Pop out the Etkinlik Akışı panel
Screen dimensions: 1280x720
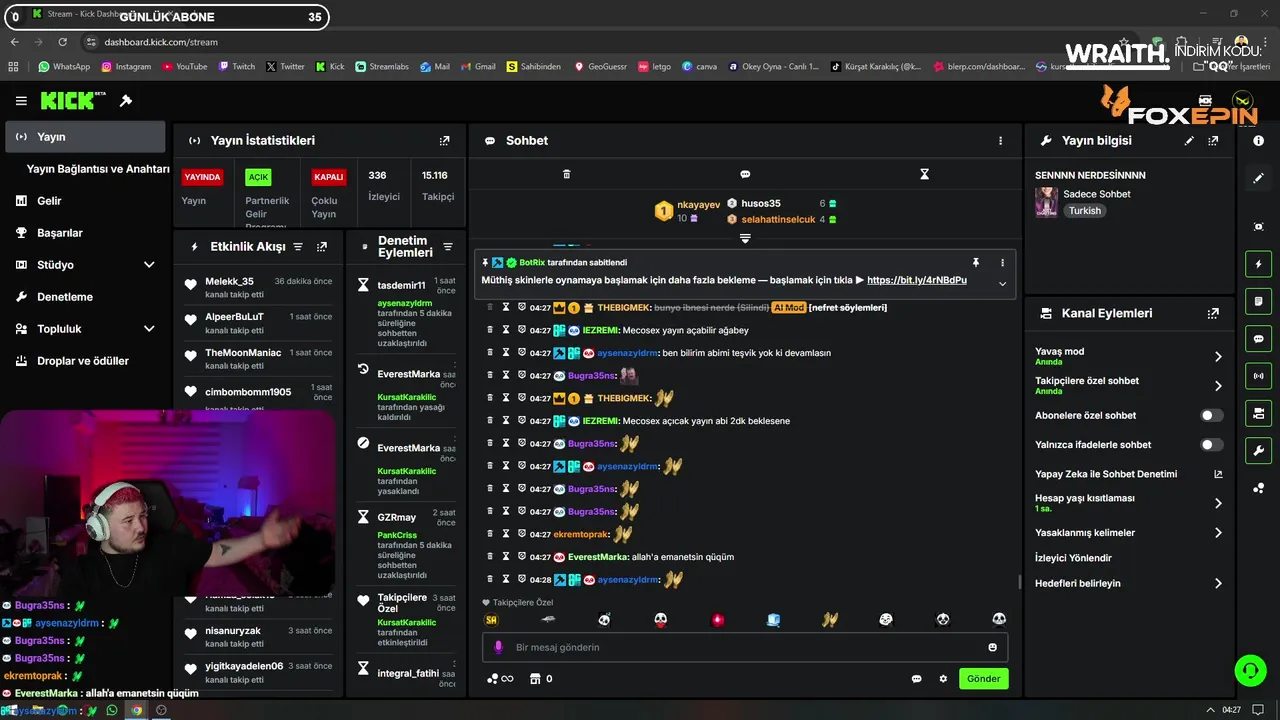(x=322, y=247)
